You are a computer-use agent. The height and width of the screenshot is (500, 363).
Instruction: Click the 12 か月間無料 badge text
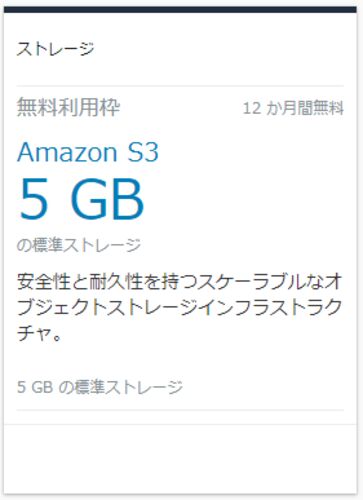pos(293,108)
